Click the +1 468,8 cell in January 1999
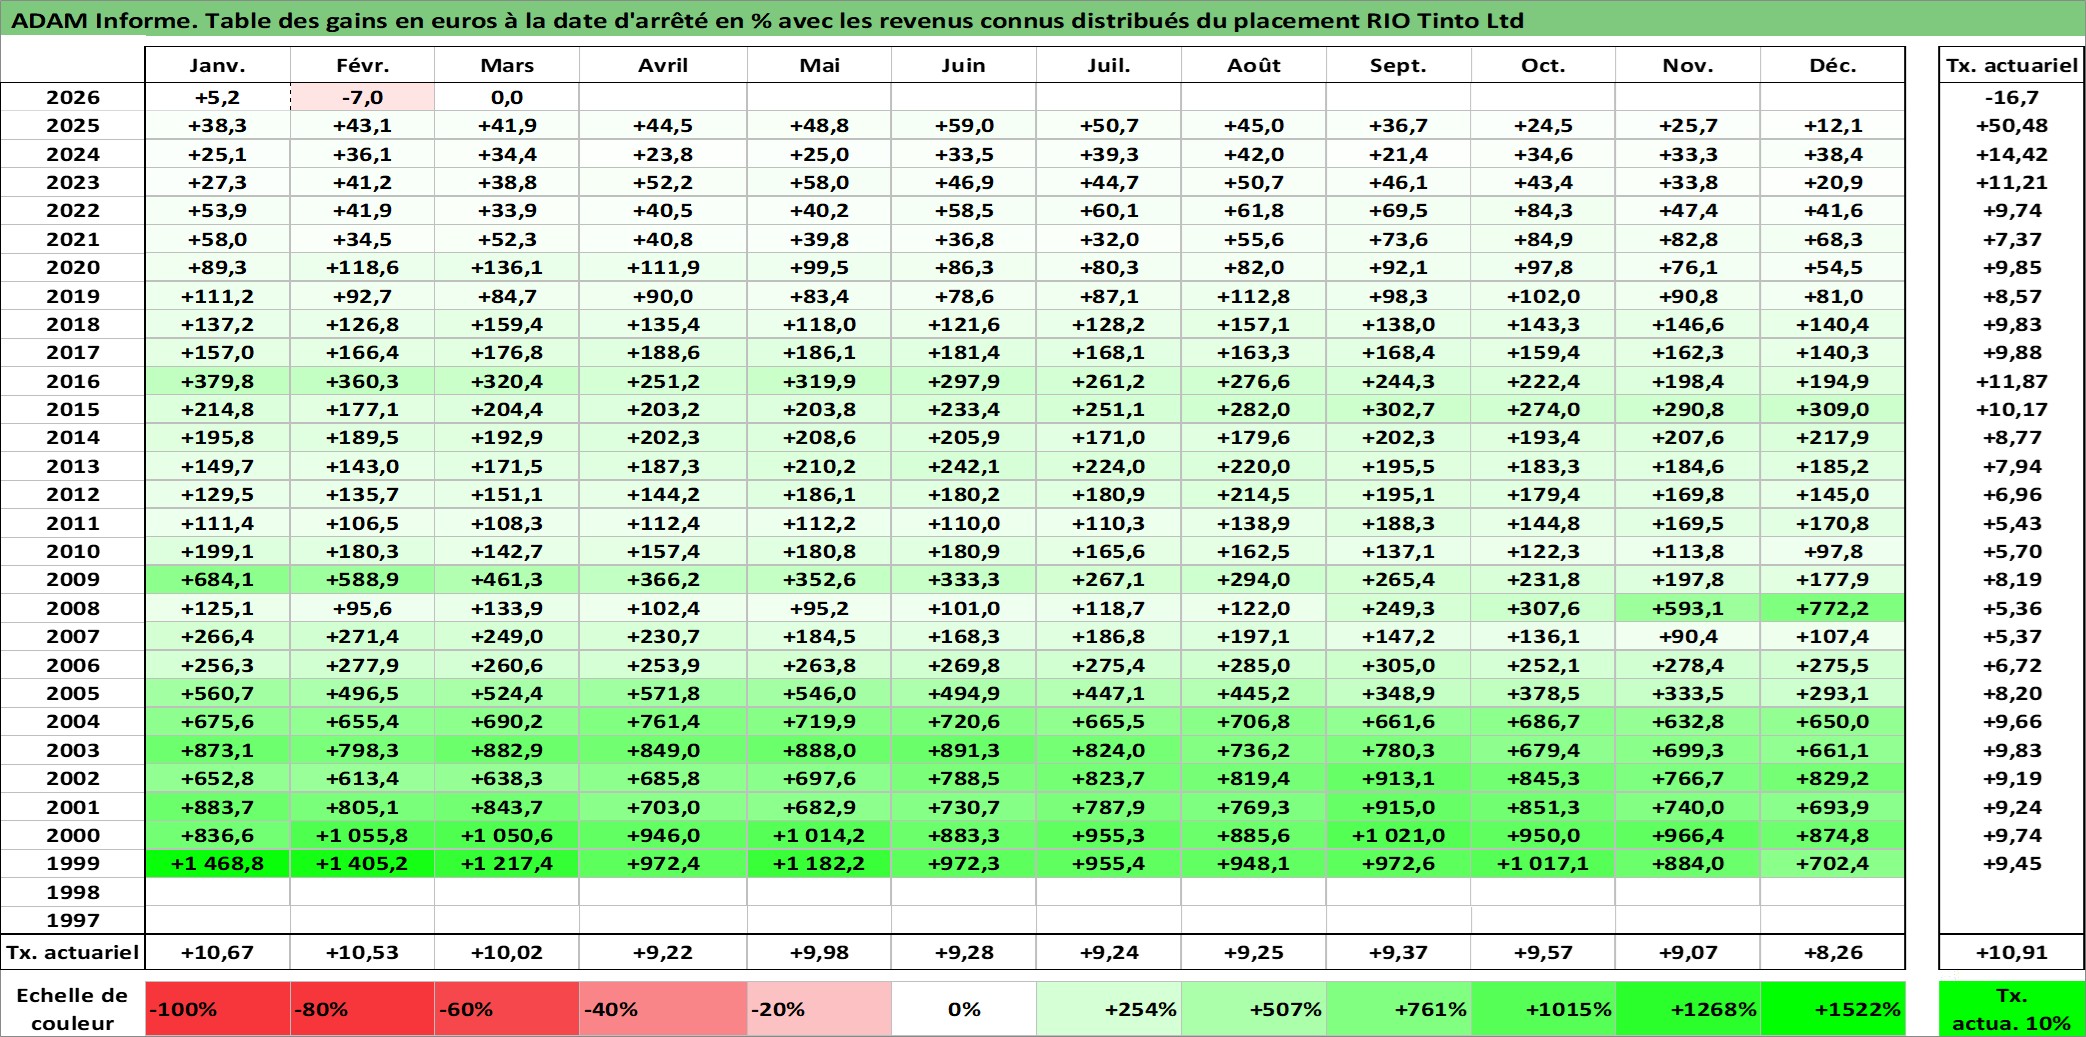This screenshot has height=1037, width=2086. point(217,863)
